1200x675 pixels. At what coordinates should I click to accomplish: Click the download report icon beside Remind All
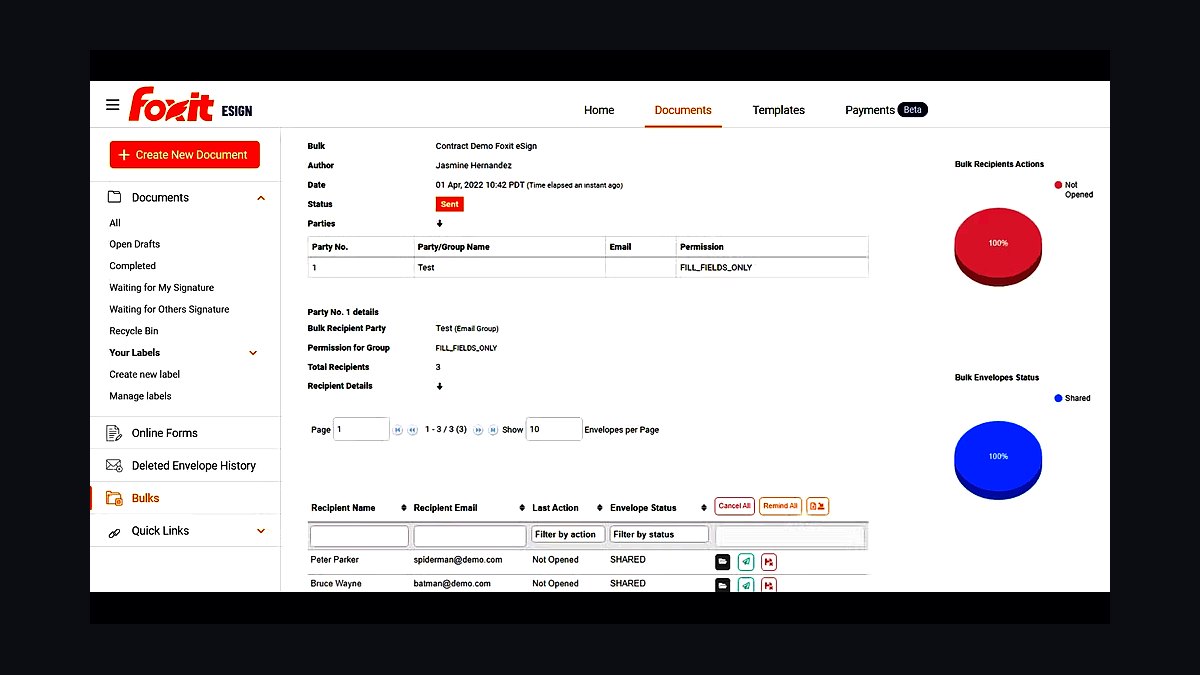tap(818, 506)
